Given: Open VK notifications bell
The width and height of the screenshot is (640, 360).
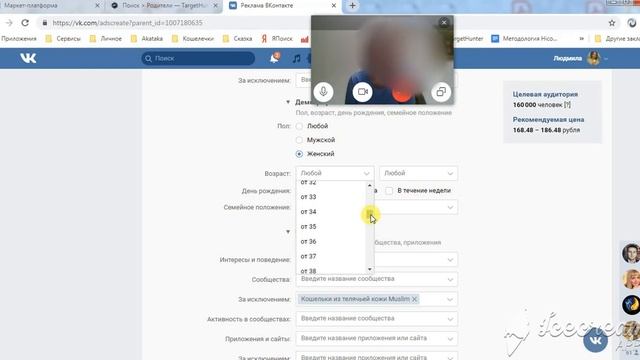Looking at the screenshot, I should [275, 58].
